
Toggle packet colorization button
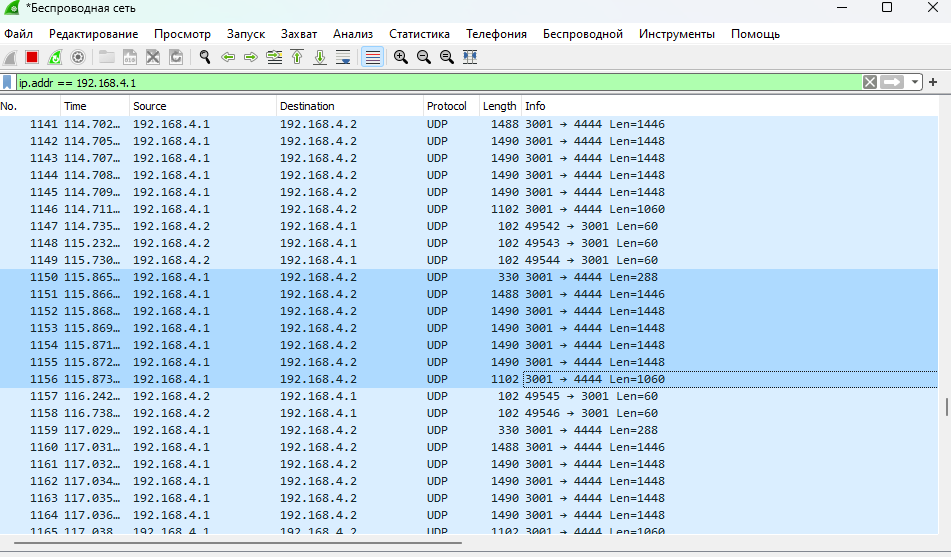pos(372,57)
